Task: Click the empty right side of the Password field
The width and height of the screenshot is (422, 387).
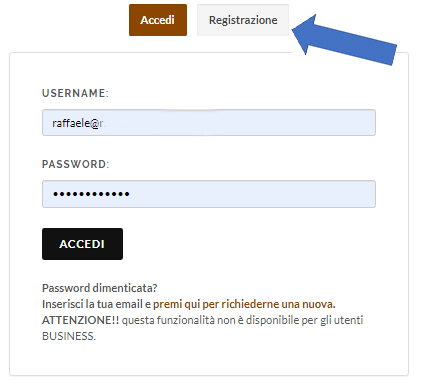Action: (x=300, y=194)
